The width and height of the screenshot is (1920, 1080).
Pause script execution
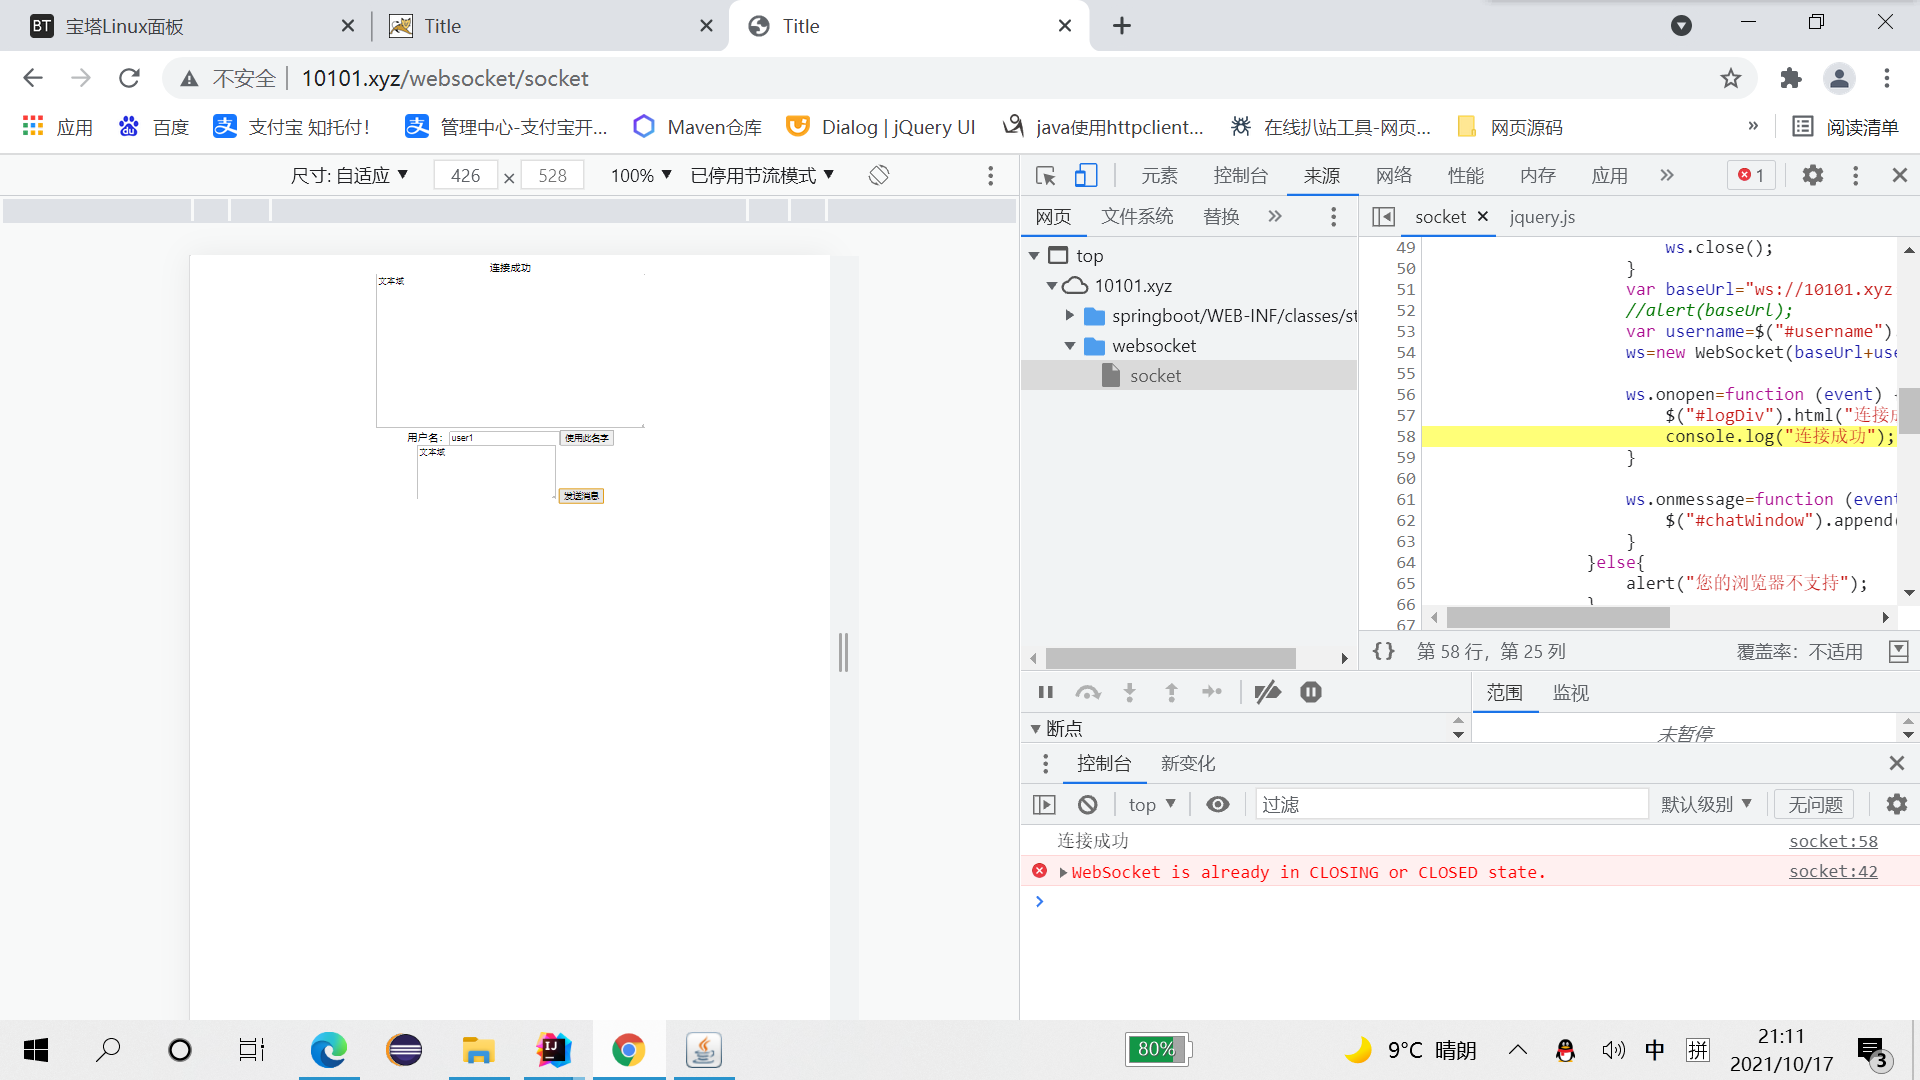point(1046,692)
